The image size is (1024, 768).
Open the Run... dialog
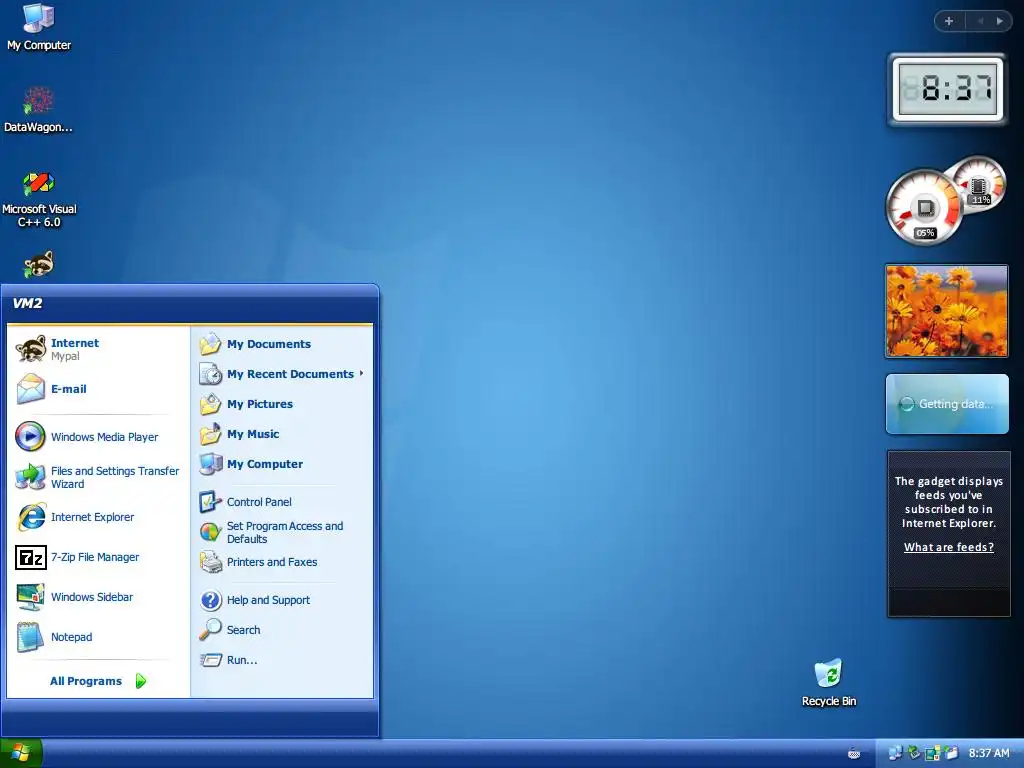tap(281, 660)
